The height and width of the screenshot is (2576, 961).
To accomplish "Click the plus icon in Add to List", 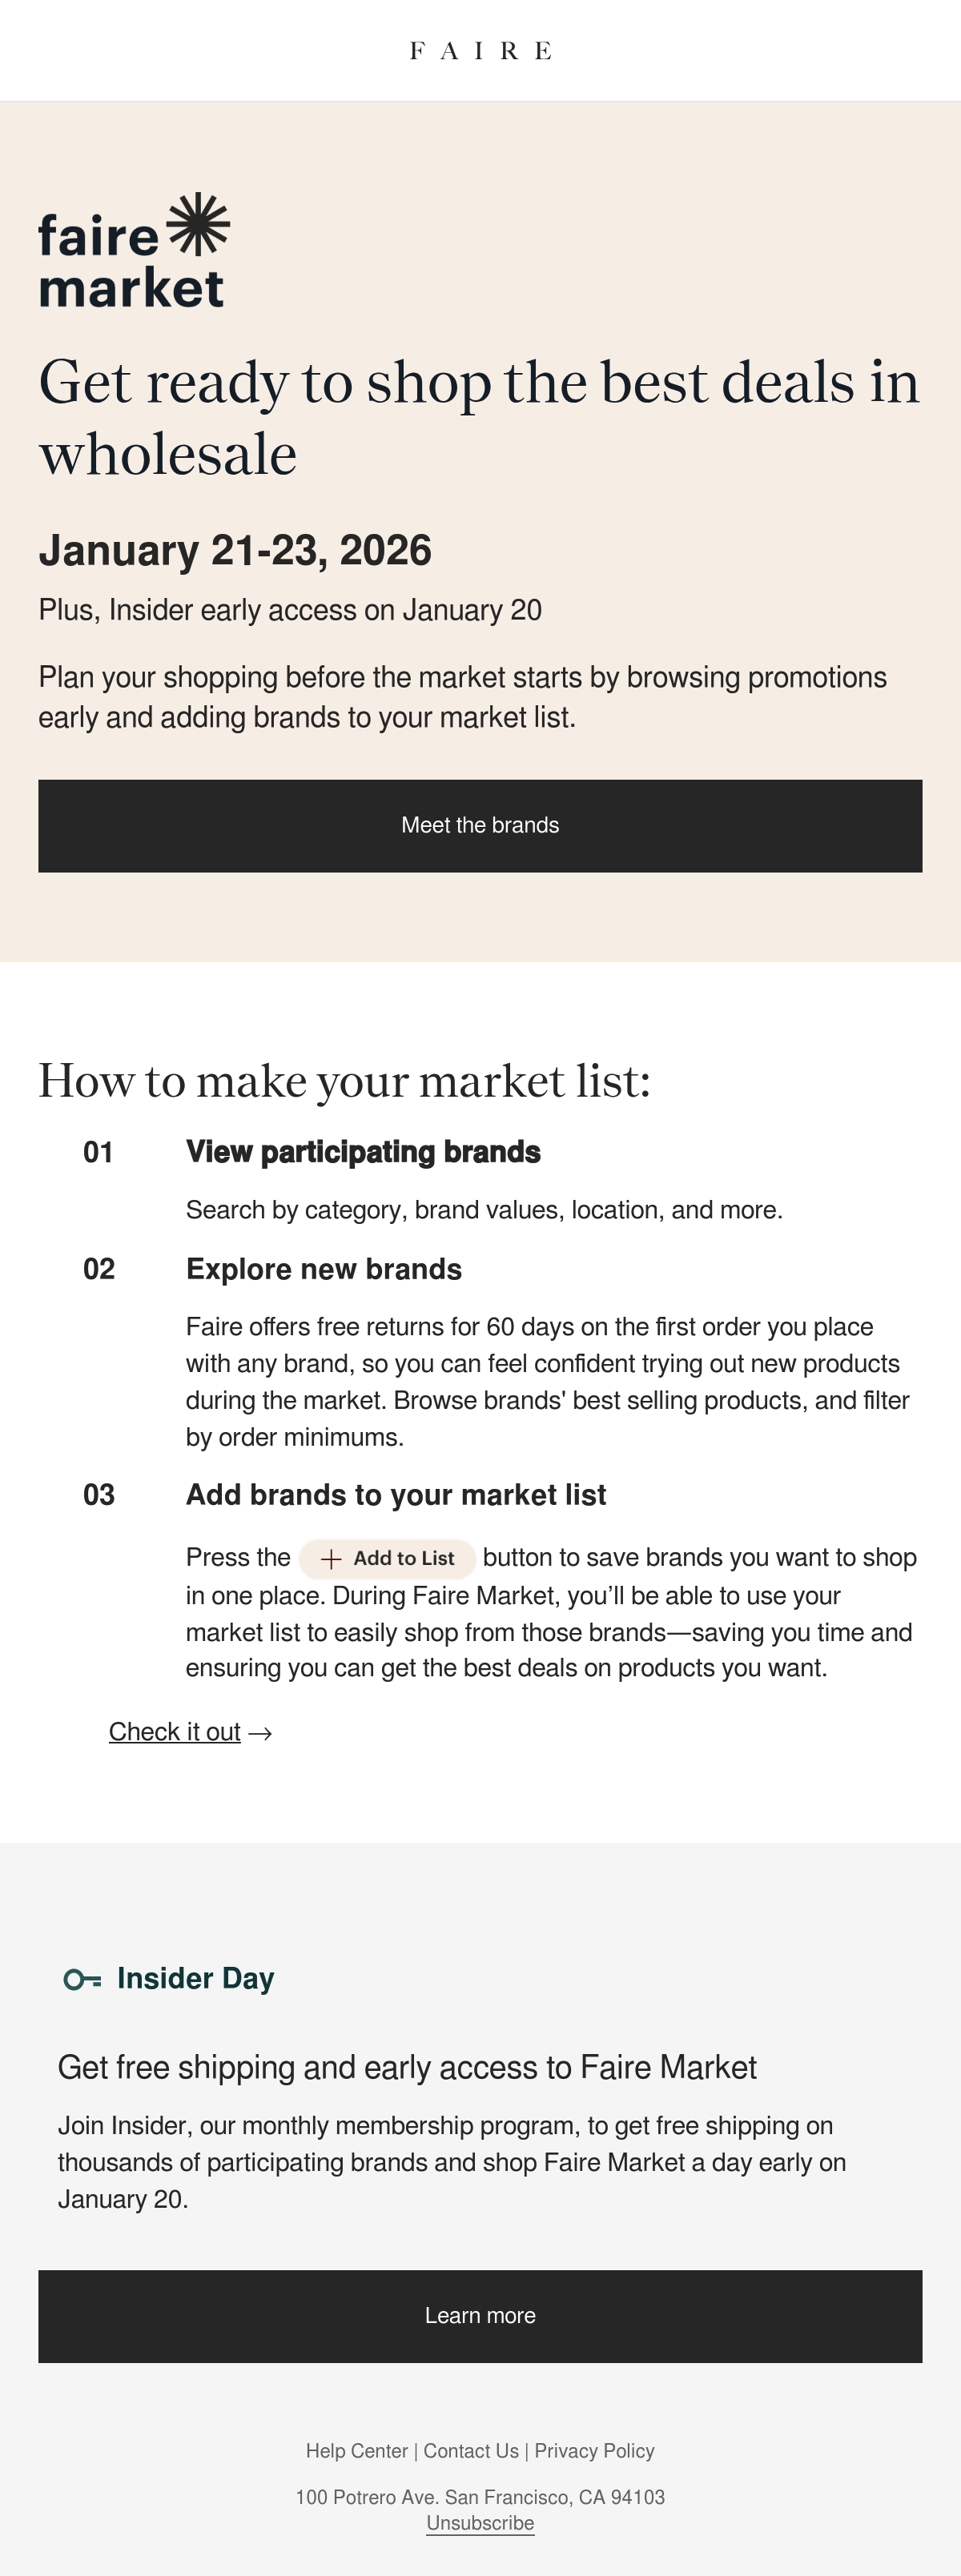I will click(331, 1559).
